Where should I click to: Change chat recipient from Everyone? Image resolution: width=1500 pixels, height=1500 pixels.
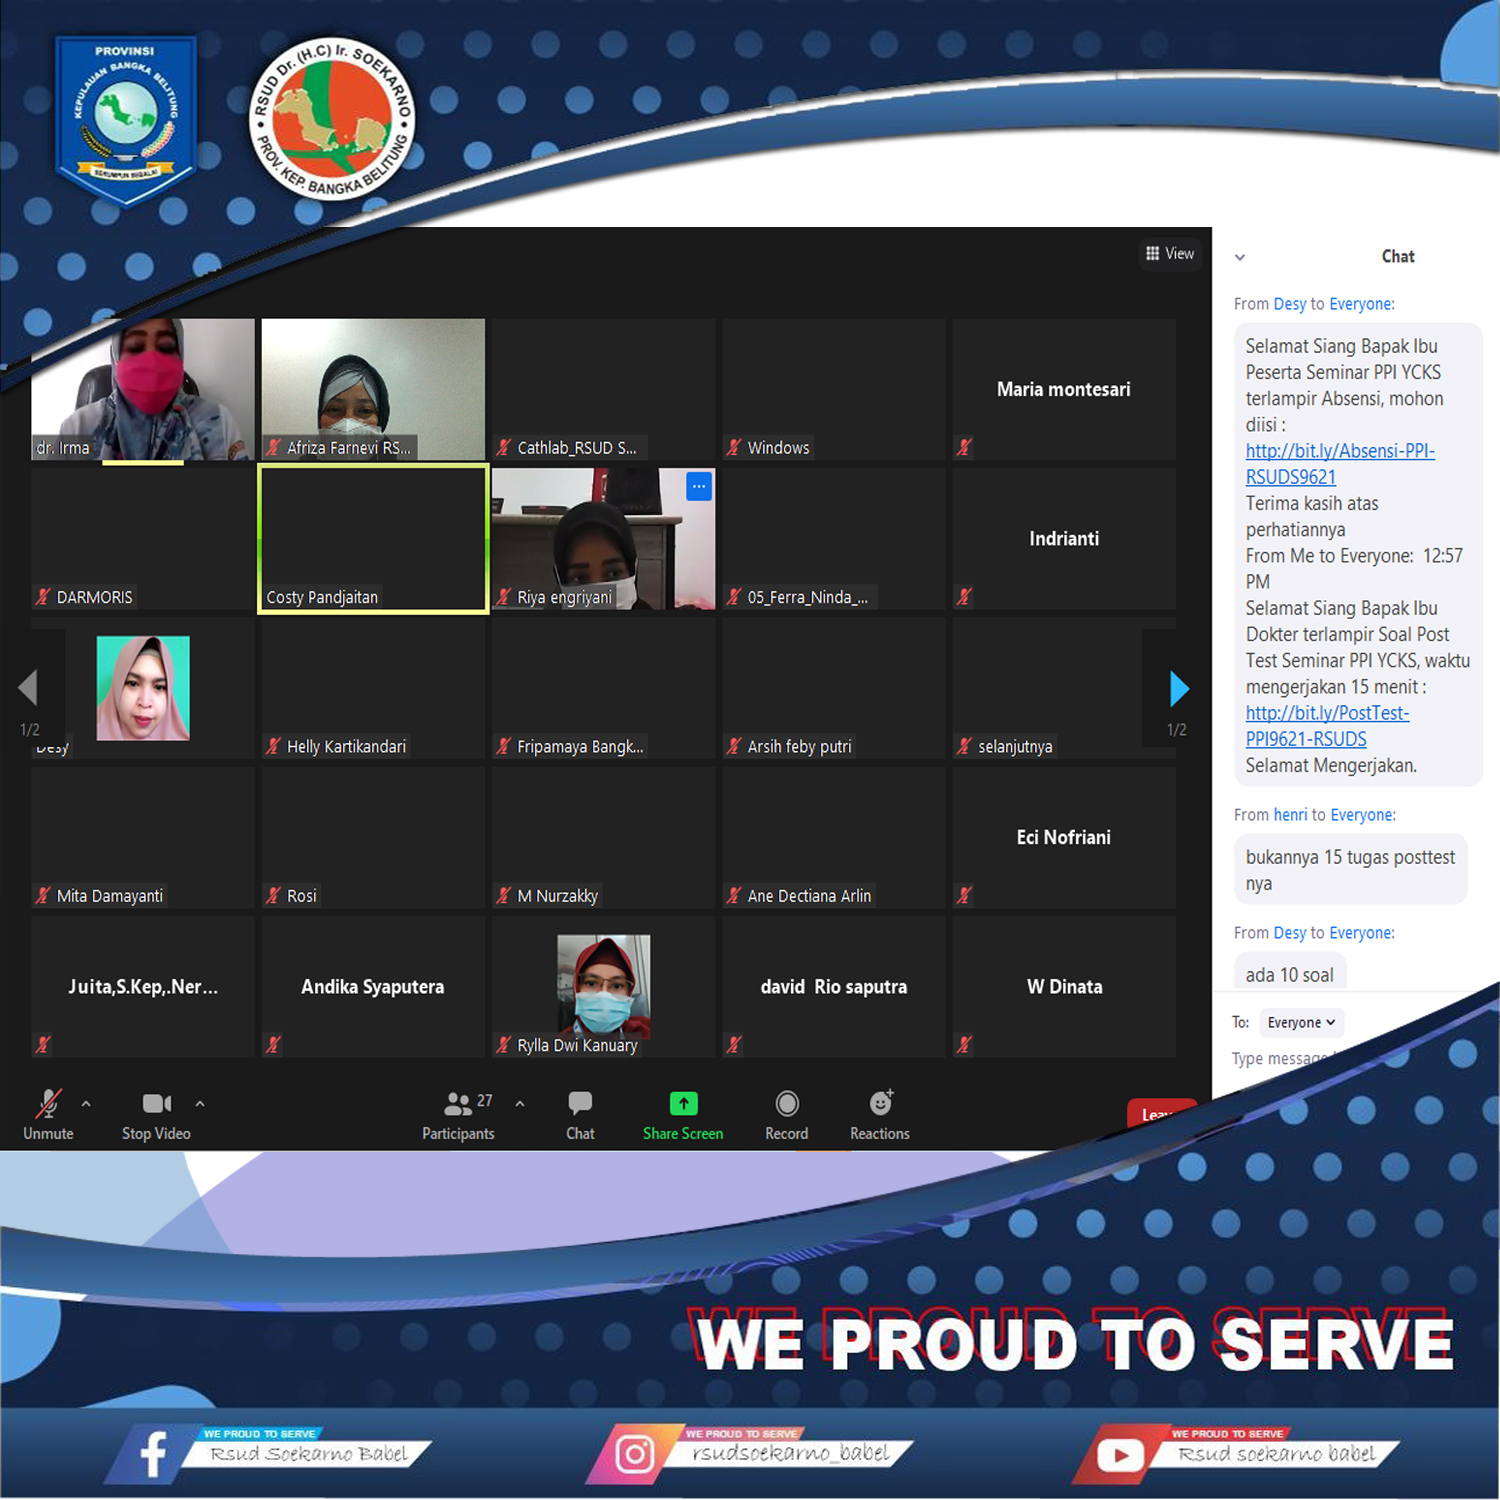click(1301, 1022)
